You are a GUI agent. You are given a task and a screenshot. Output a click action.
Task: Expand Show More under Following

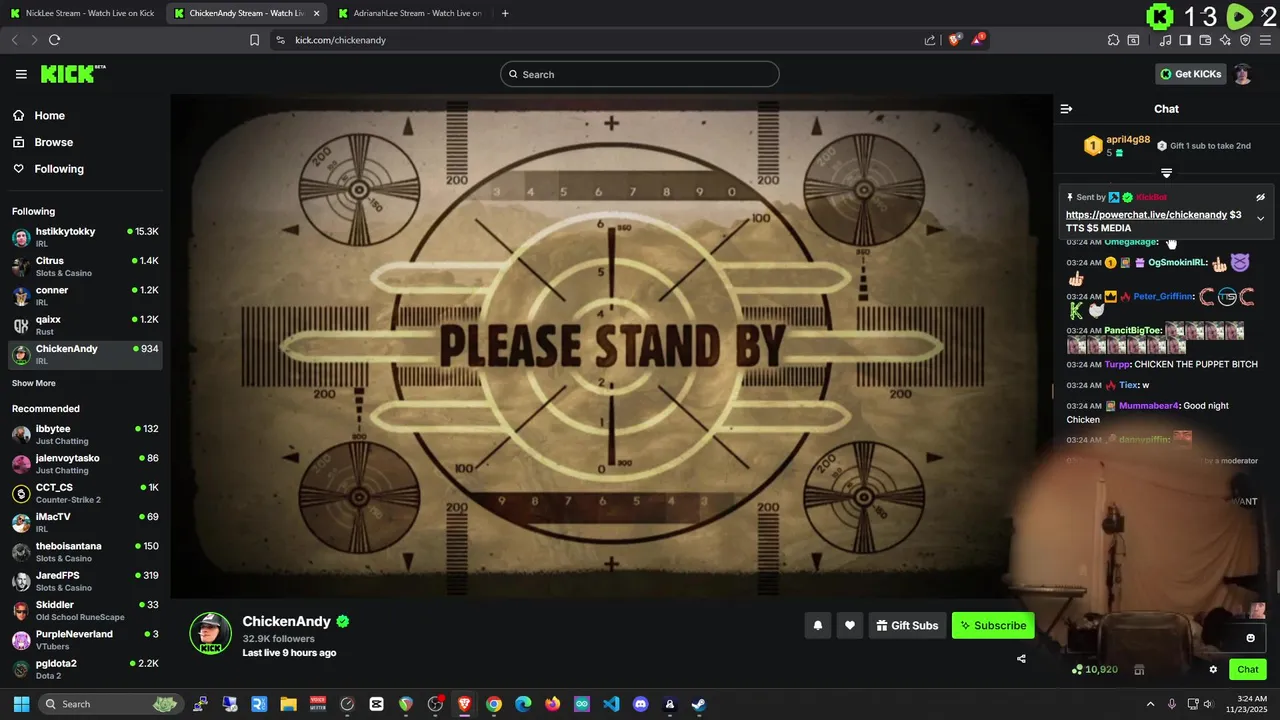pyautogui.click(x=34, y=383)
